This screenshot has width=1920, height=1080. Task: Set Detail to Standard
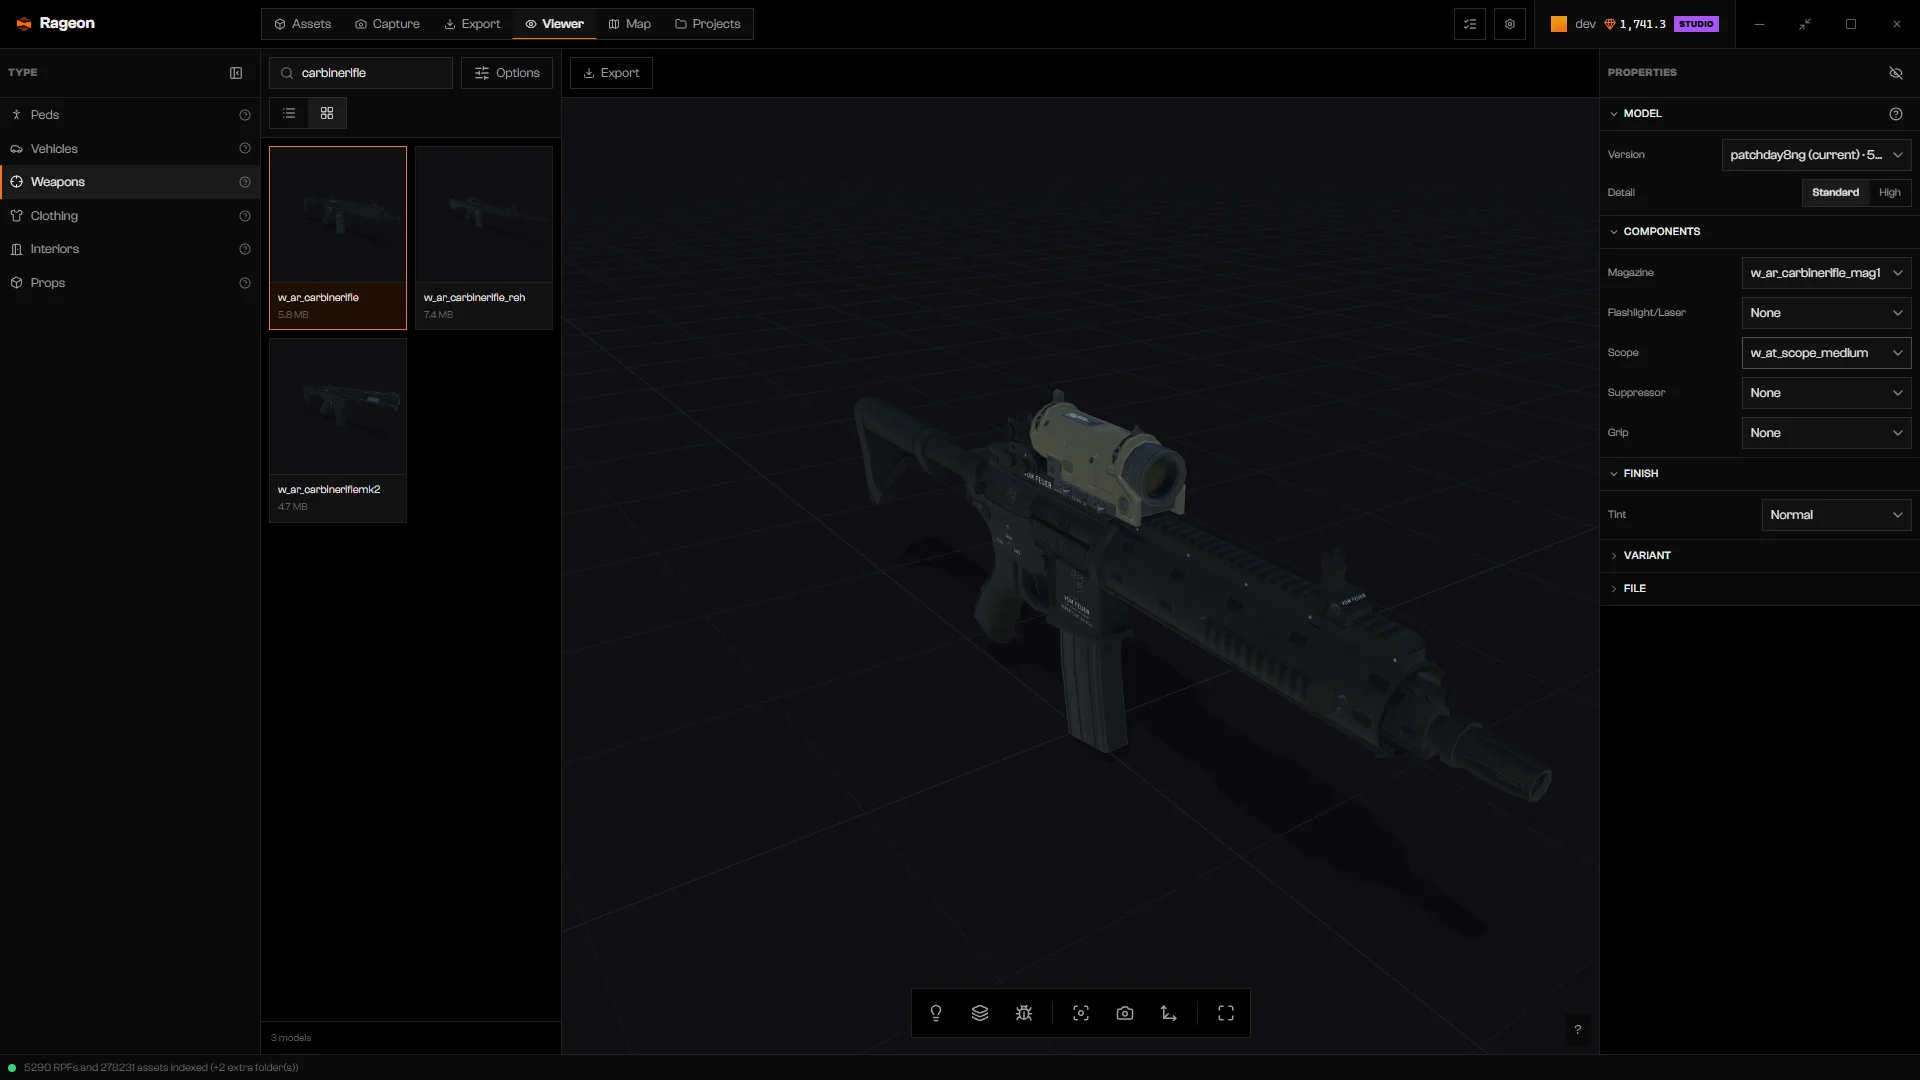click(1836, 193)
